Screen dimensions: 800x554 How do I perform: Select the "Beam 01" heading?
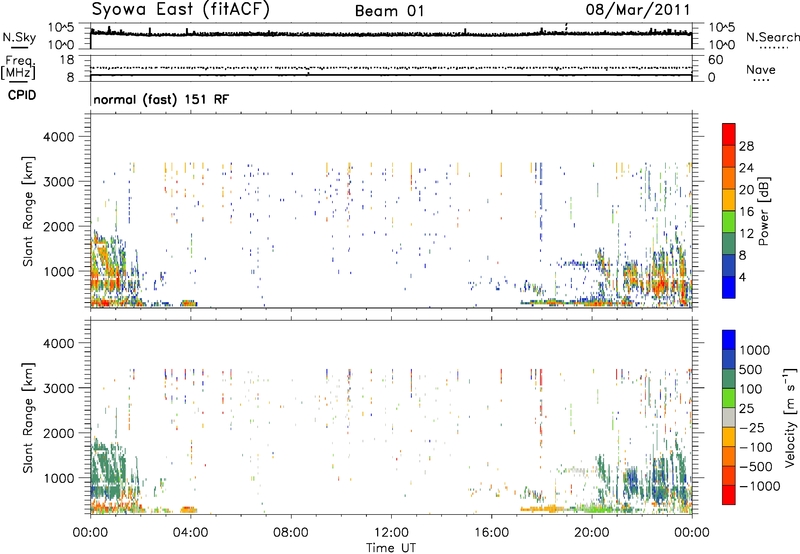pyautogui.click(x=390, y=11)
